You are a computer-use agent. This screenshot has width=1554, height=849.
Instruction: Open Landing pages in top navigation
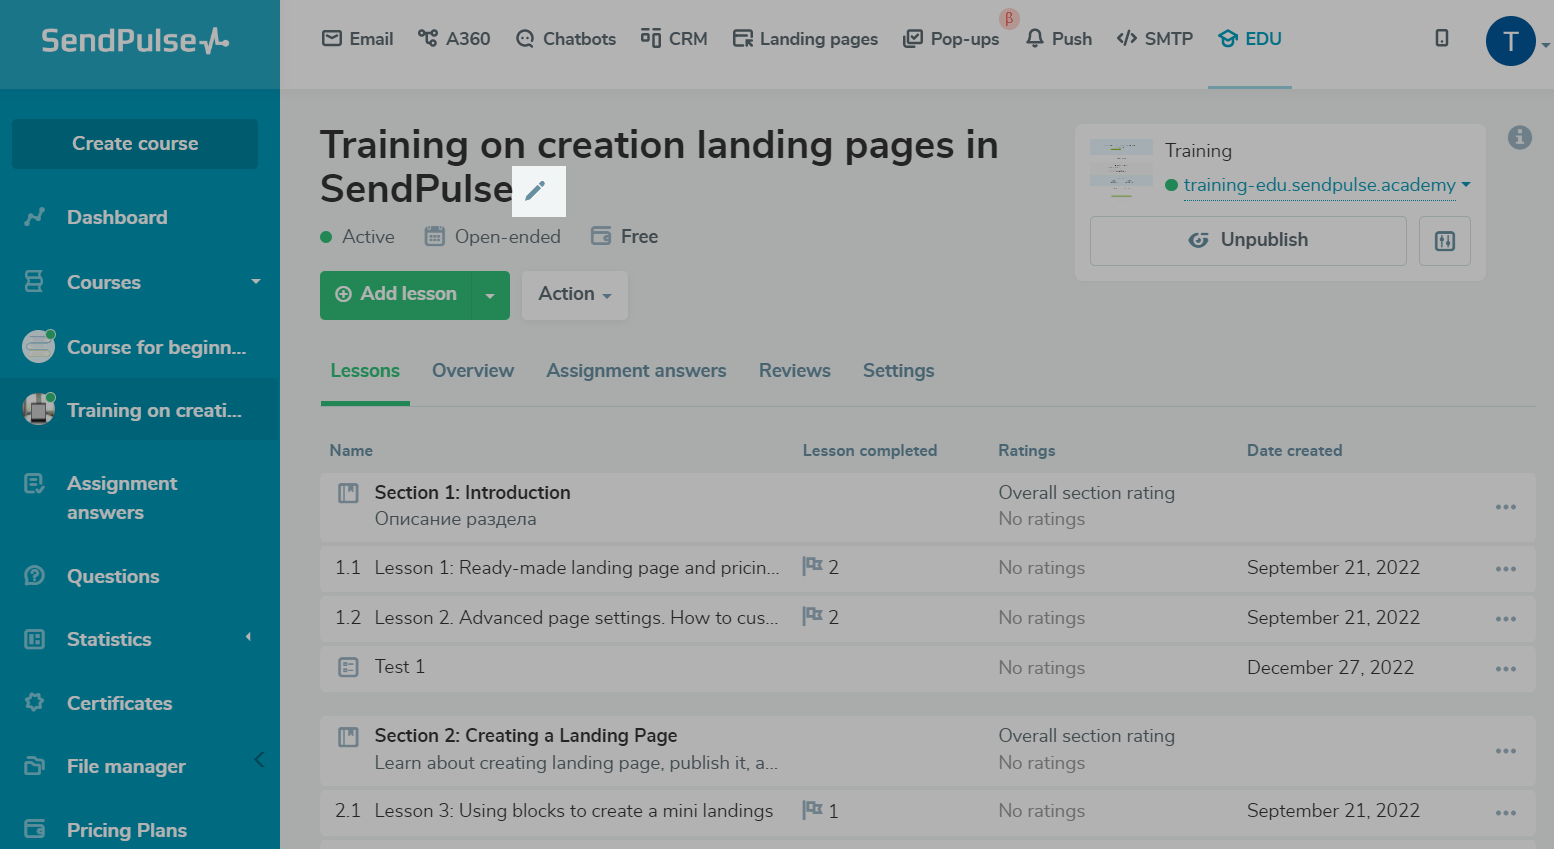(x=805, y=39)
